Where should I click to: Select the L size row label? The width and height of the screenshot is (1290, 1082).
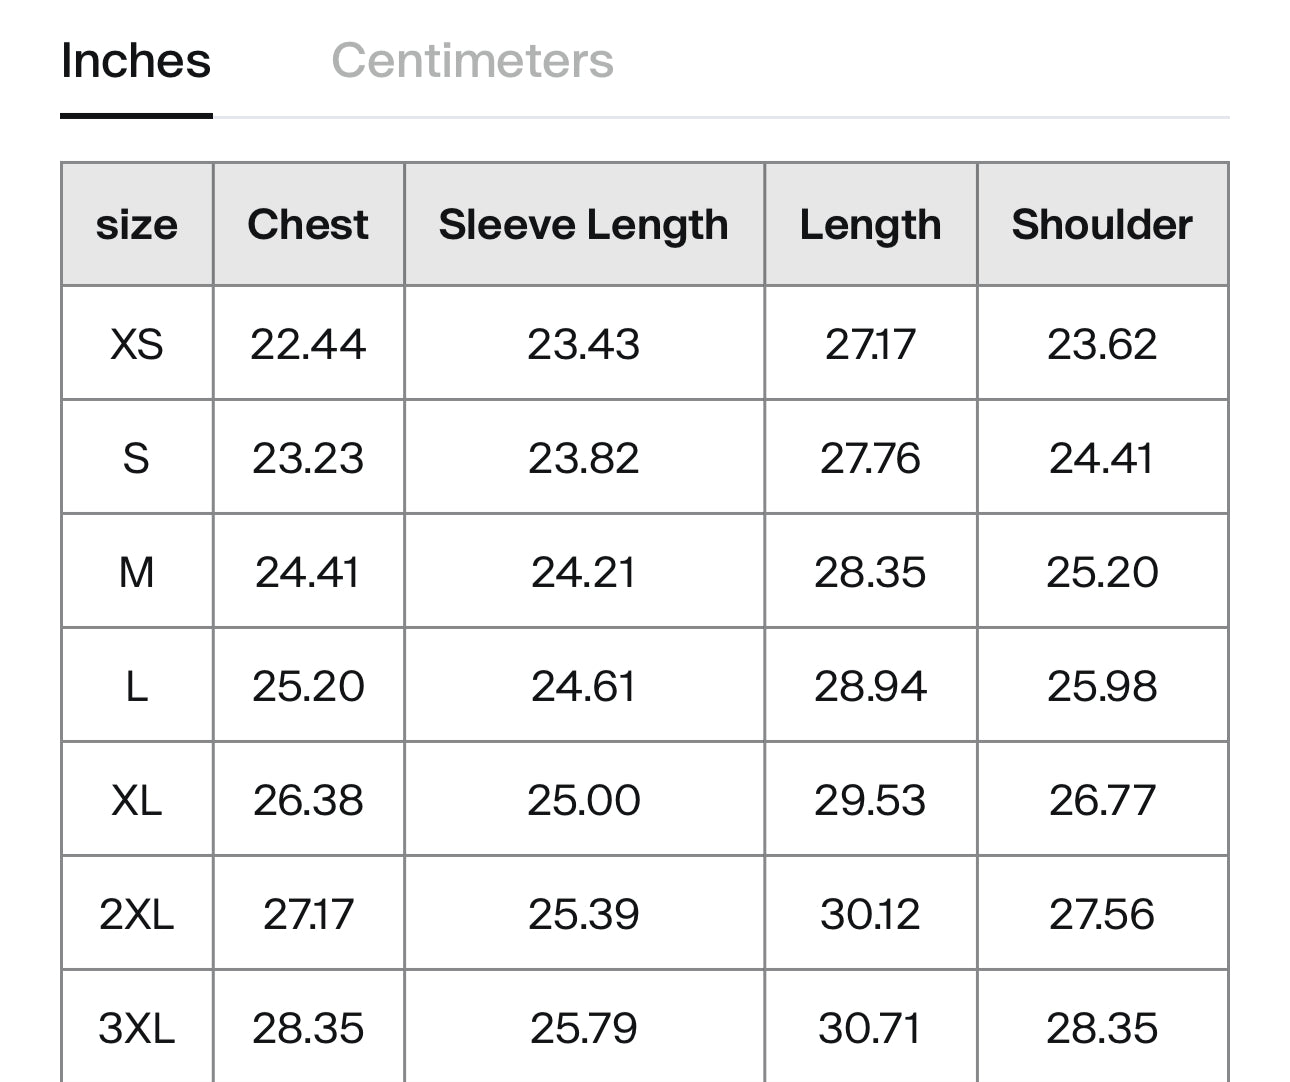[137, 686]
